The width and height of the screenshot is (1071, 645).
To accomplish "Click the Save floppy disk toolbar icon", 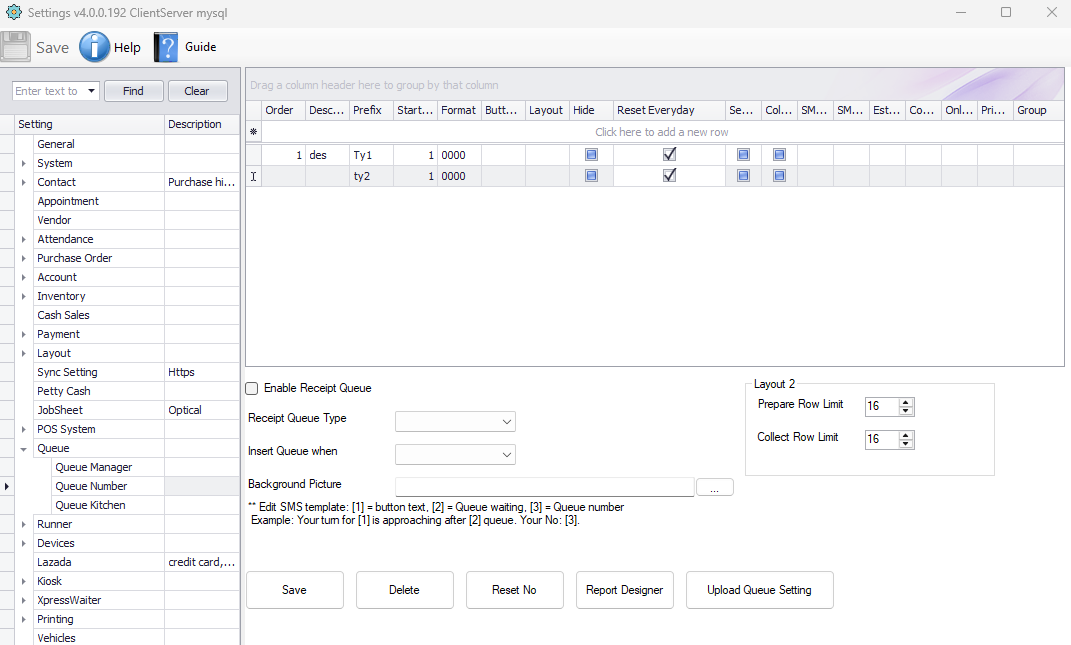I will coord(16,47).
